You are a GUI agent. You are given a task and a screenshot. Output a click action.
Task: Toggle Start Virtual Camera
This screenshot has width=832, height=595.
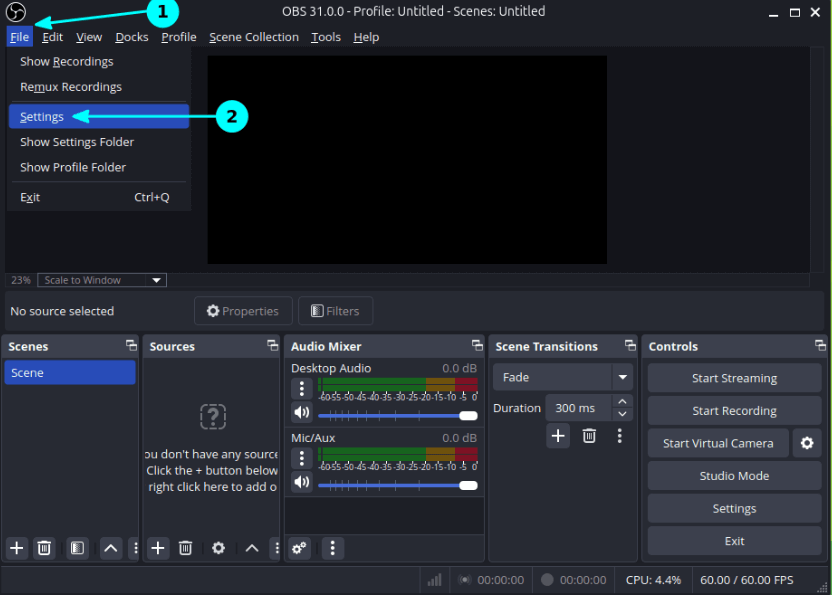coord(718,443)
